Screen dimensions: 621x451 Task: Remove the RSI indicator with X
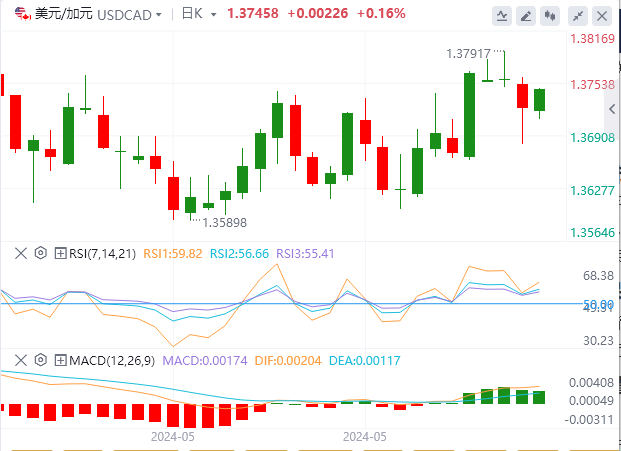(x=21, y=253)
